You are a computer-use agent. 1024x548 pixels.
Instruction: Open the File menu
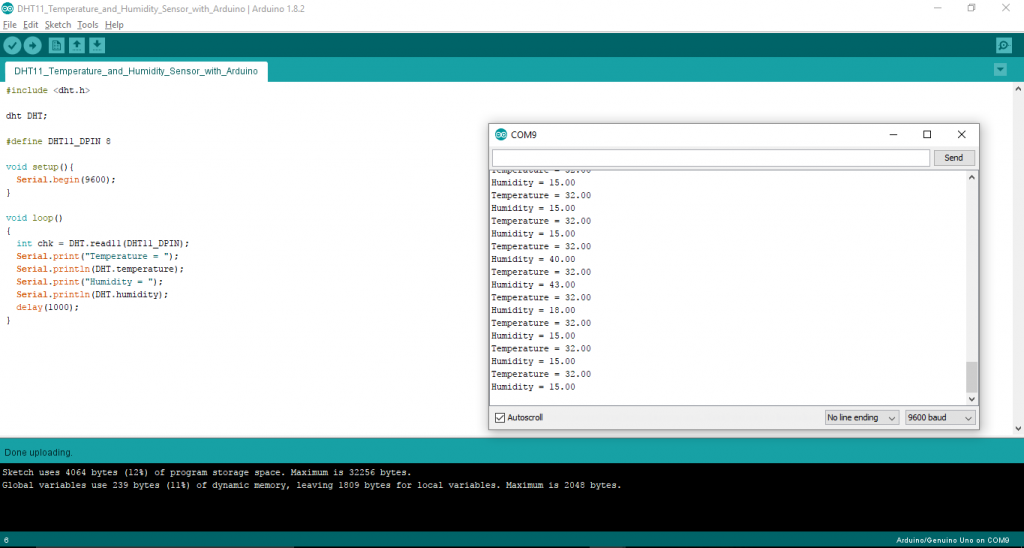[x=10, y=25]
